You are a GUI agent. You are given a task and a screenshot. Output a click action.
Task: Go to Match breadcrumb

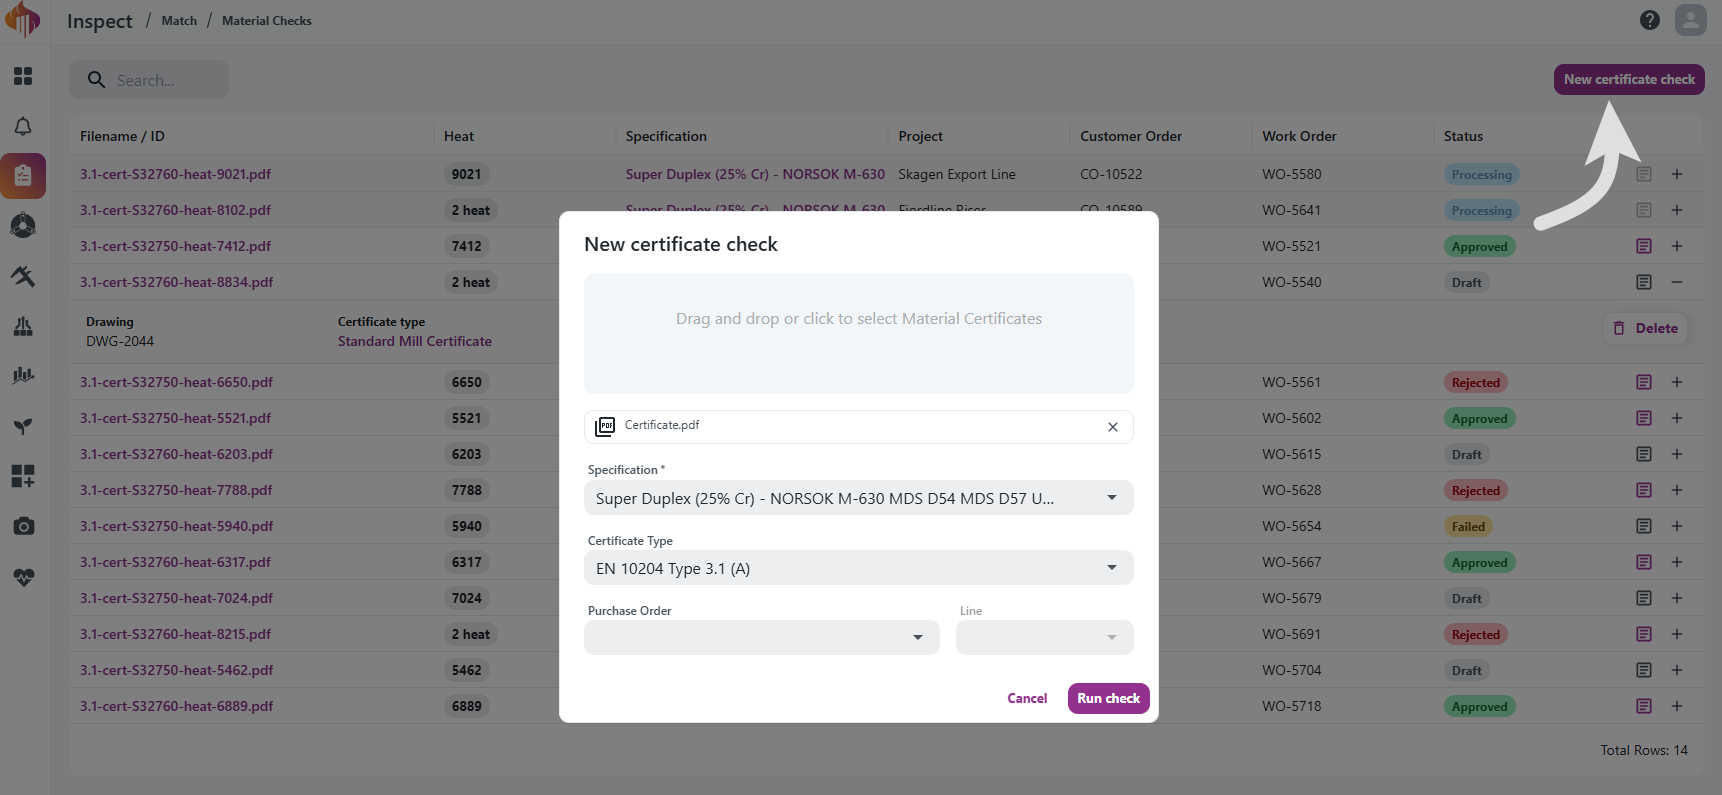[179, 21]
